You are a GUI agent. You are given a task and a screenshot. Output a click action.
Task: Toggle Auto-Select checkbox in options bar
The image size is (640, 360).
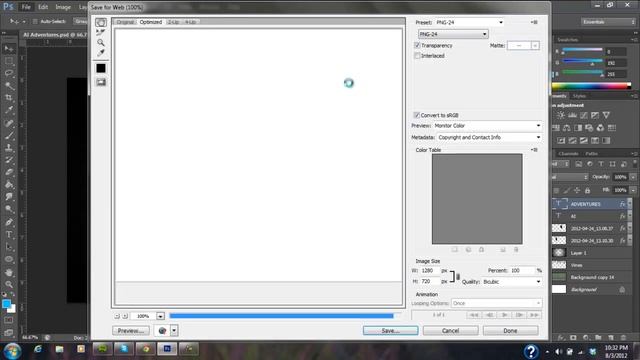click(x=35, y=21)
